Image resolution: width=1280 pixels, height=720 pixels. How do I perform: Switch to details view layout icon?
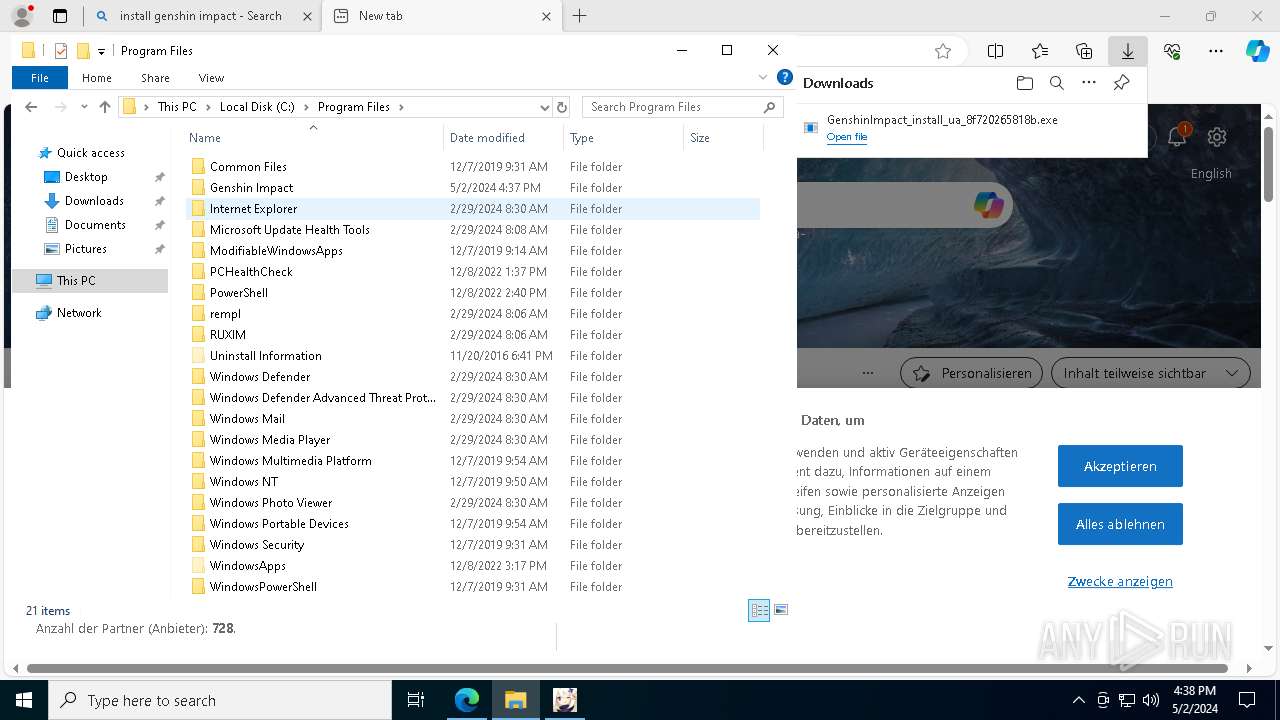(759, 610)
